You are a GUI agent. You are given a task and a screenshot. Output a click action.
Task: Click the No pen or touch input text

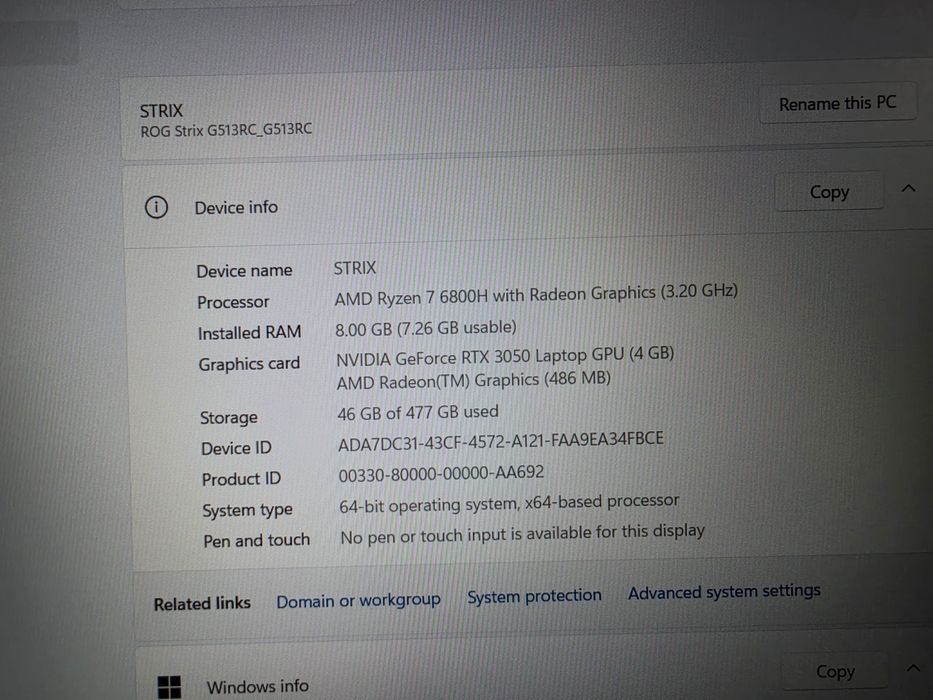[522, 534]
